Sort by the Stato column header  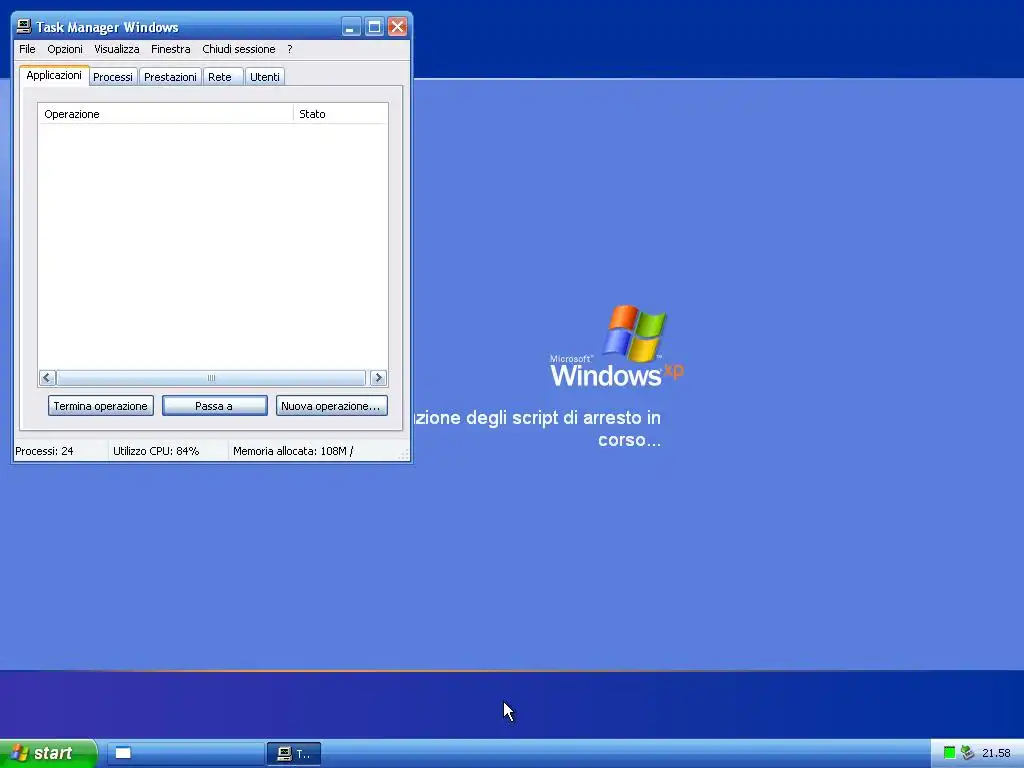(x=340, y=114)
